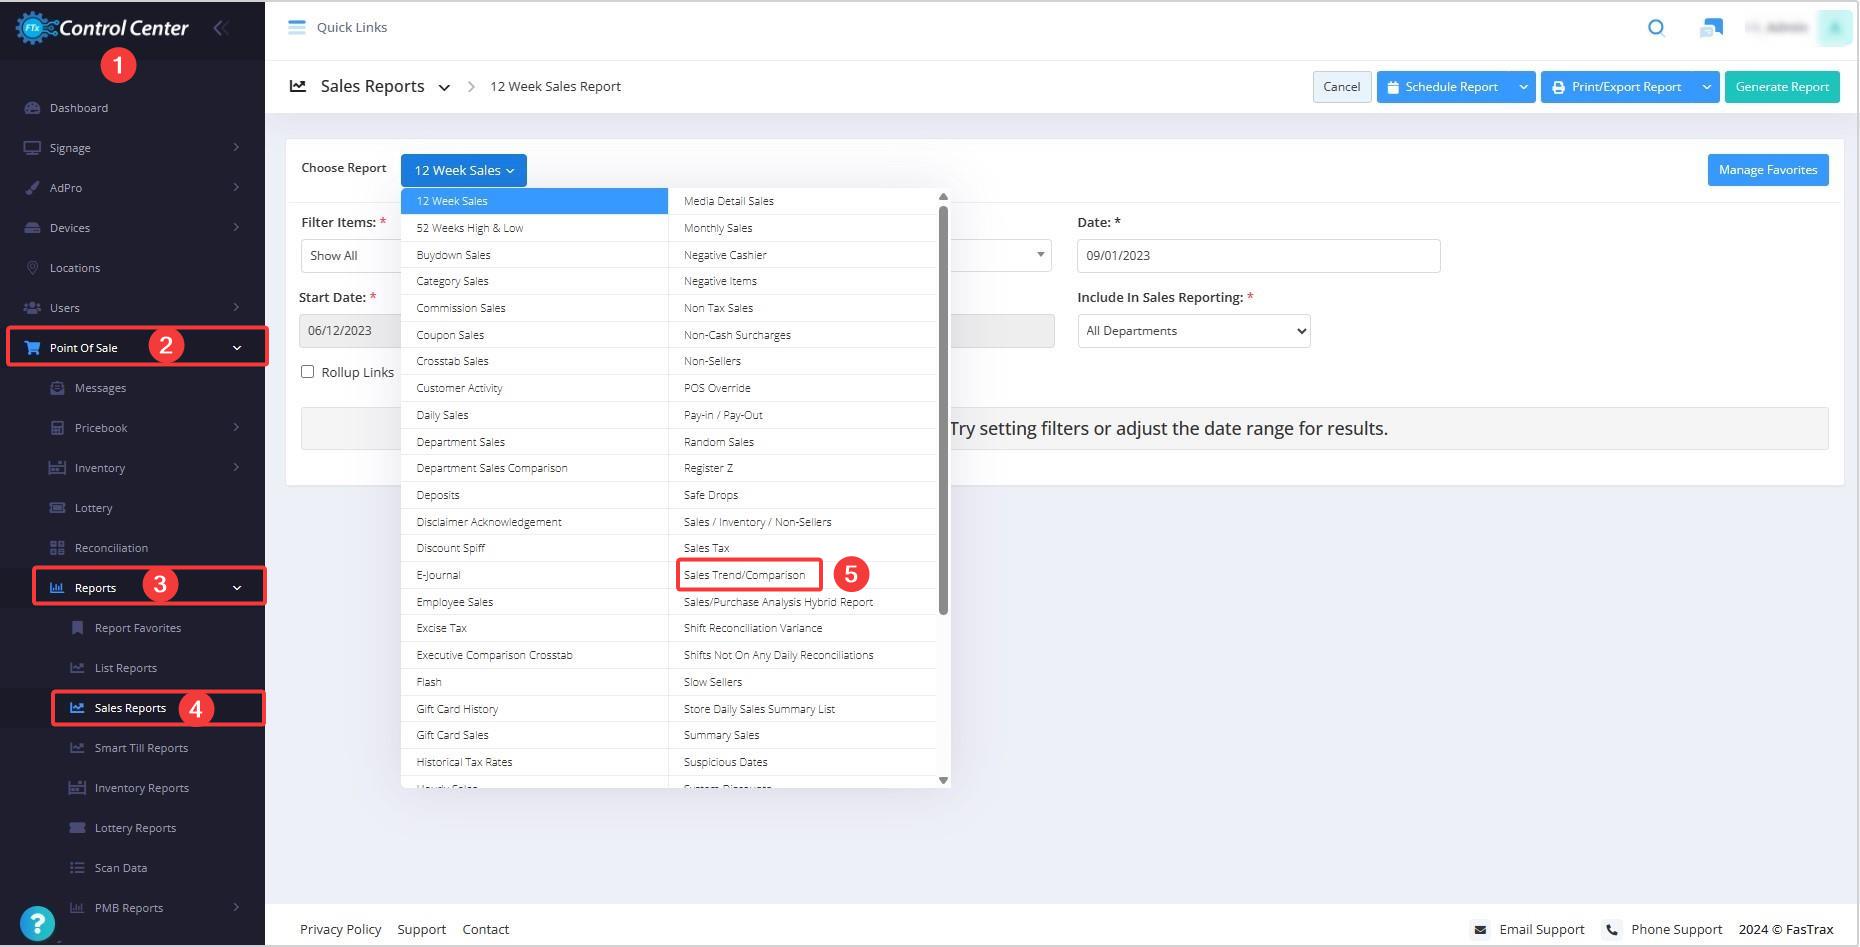Choose Department Sales Comparison report
1860x947 pixels.
click(491, 468)
